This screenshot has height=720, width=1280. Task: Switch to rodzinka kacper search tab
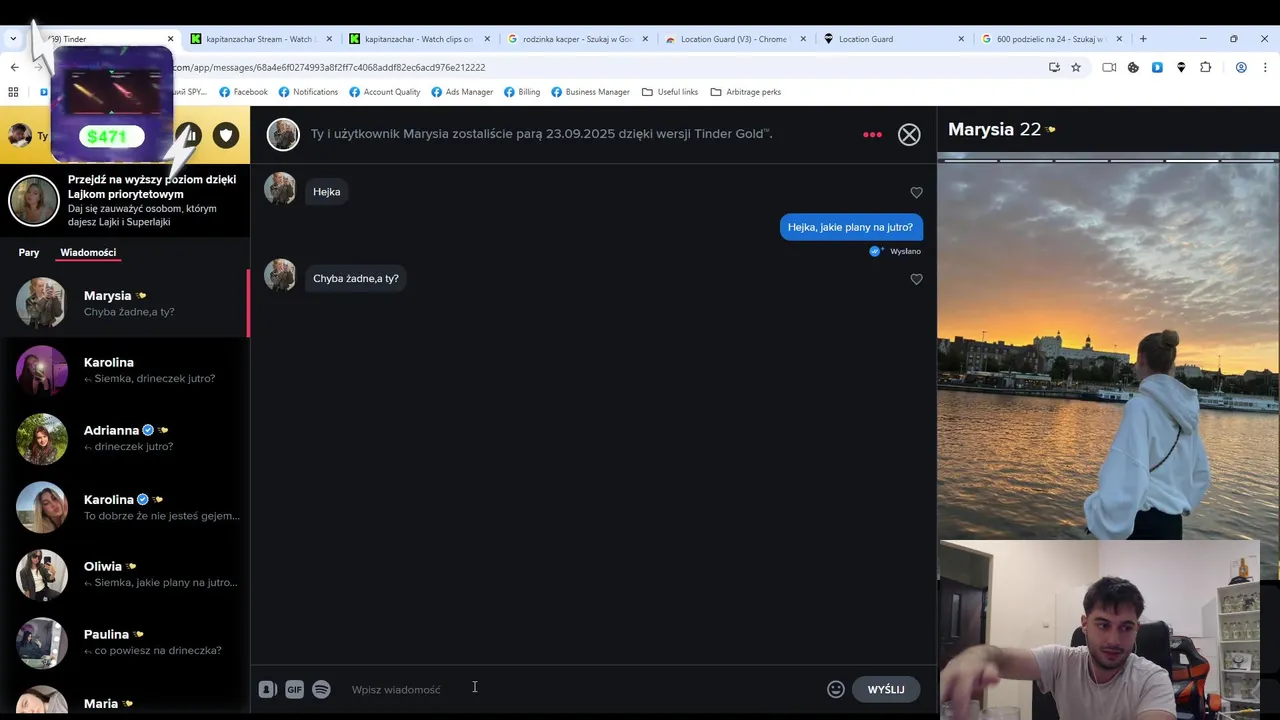(577, 39)
